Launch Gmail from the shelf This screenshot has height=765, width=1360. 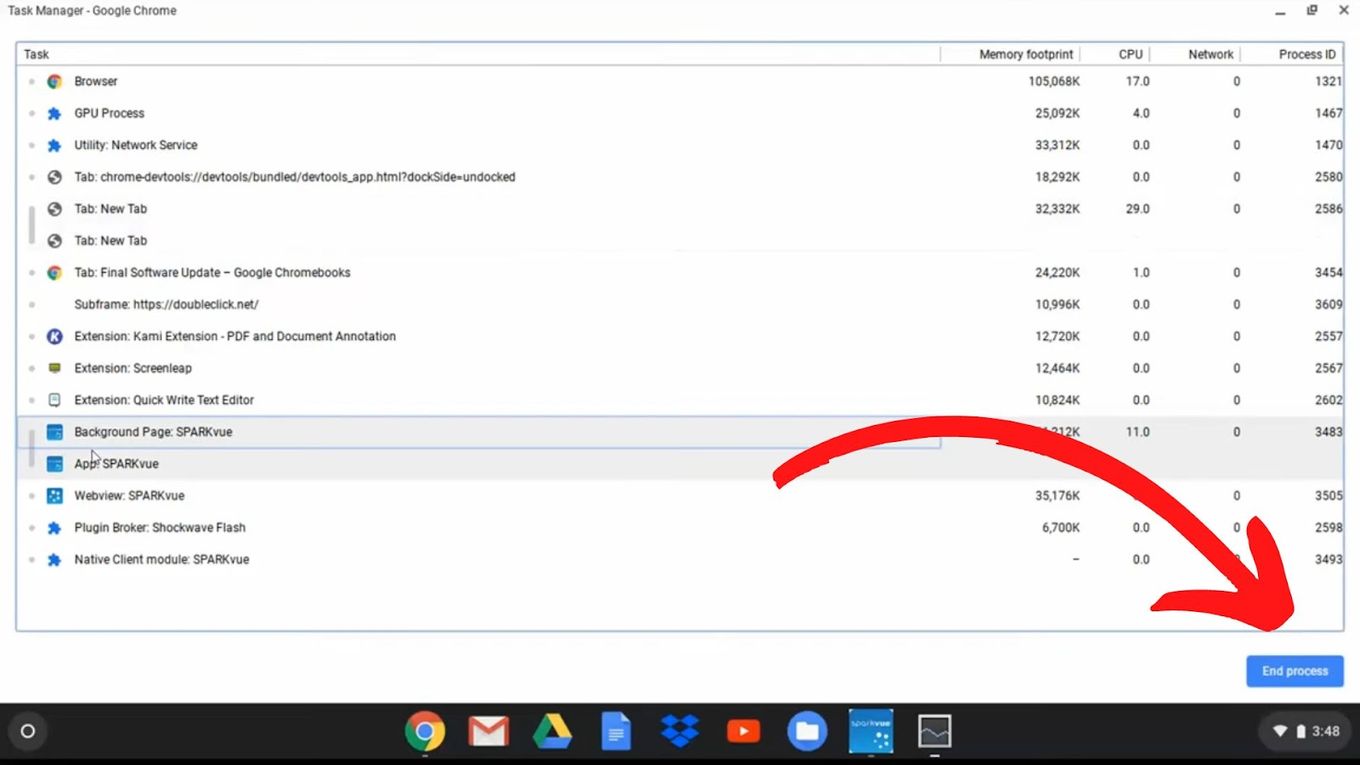point(488,732)
